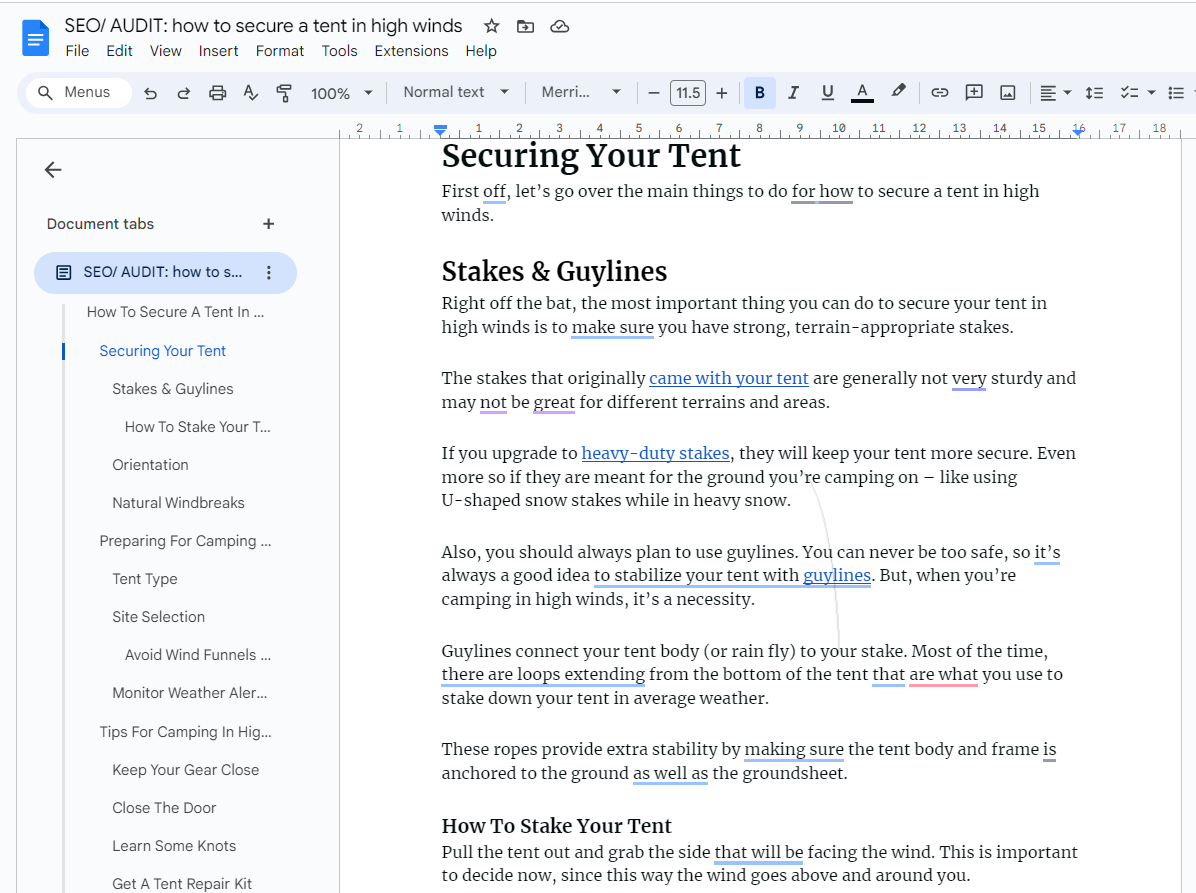Jump to Securing Your Tent outline entry
This screenshot has height=893, width=1196.
point(162,351)
